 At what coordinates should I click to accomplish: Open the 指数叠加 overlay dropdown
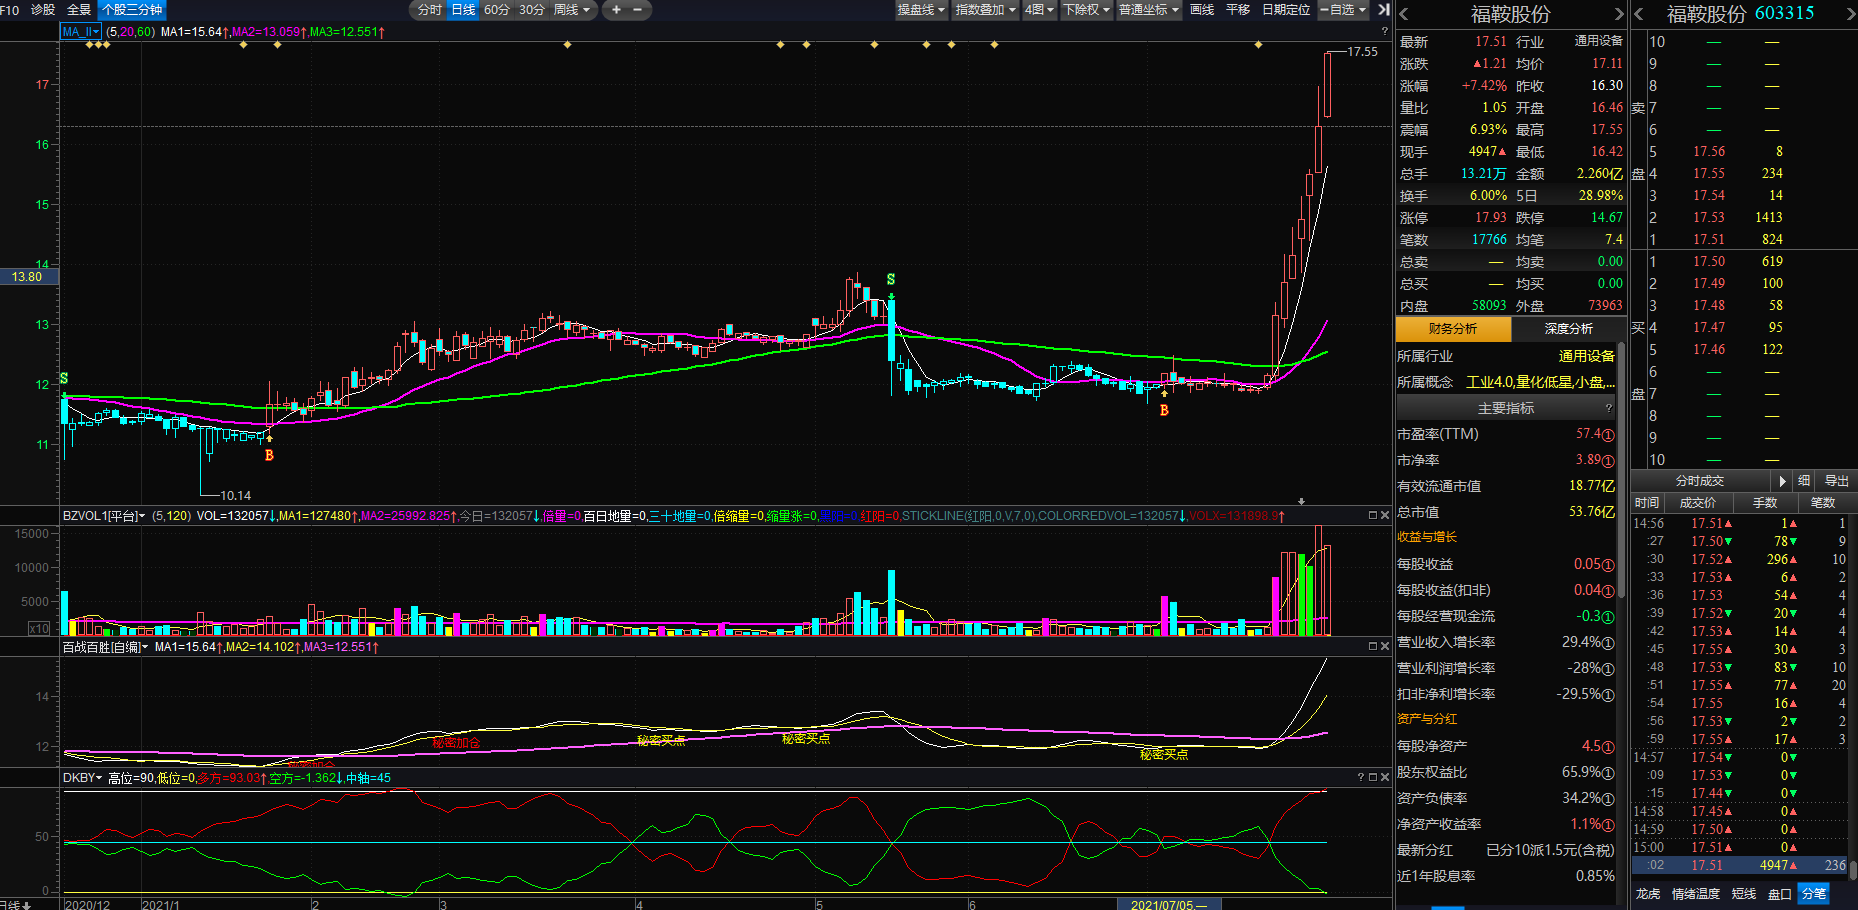pyautogui.click(x=985, y=10)
